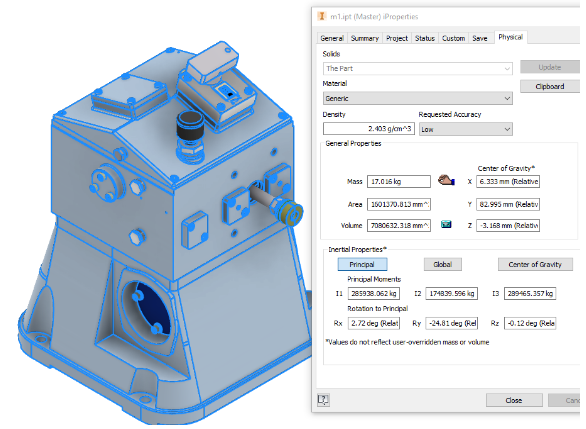Image resolution: width=586 pixels, height=429 pixels.
Task: Click the I1 principal moment field
Action: pos(374,293)
